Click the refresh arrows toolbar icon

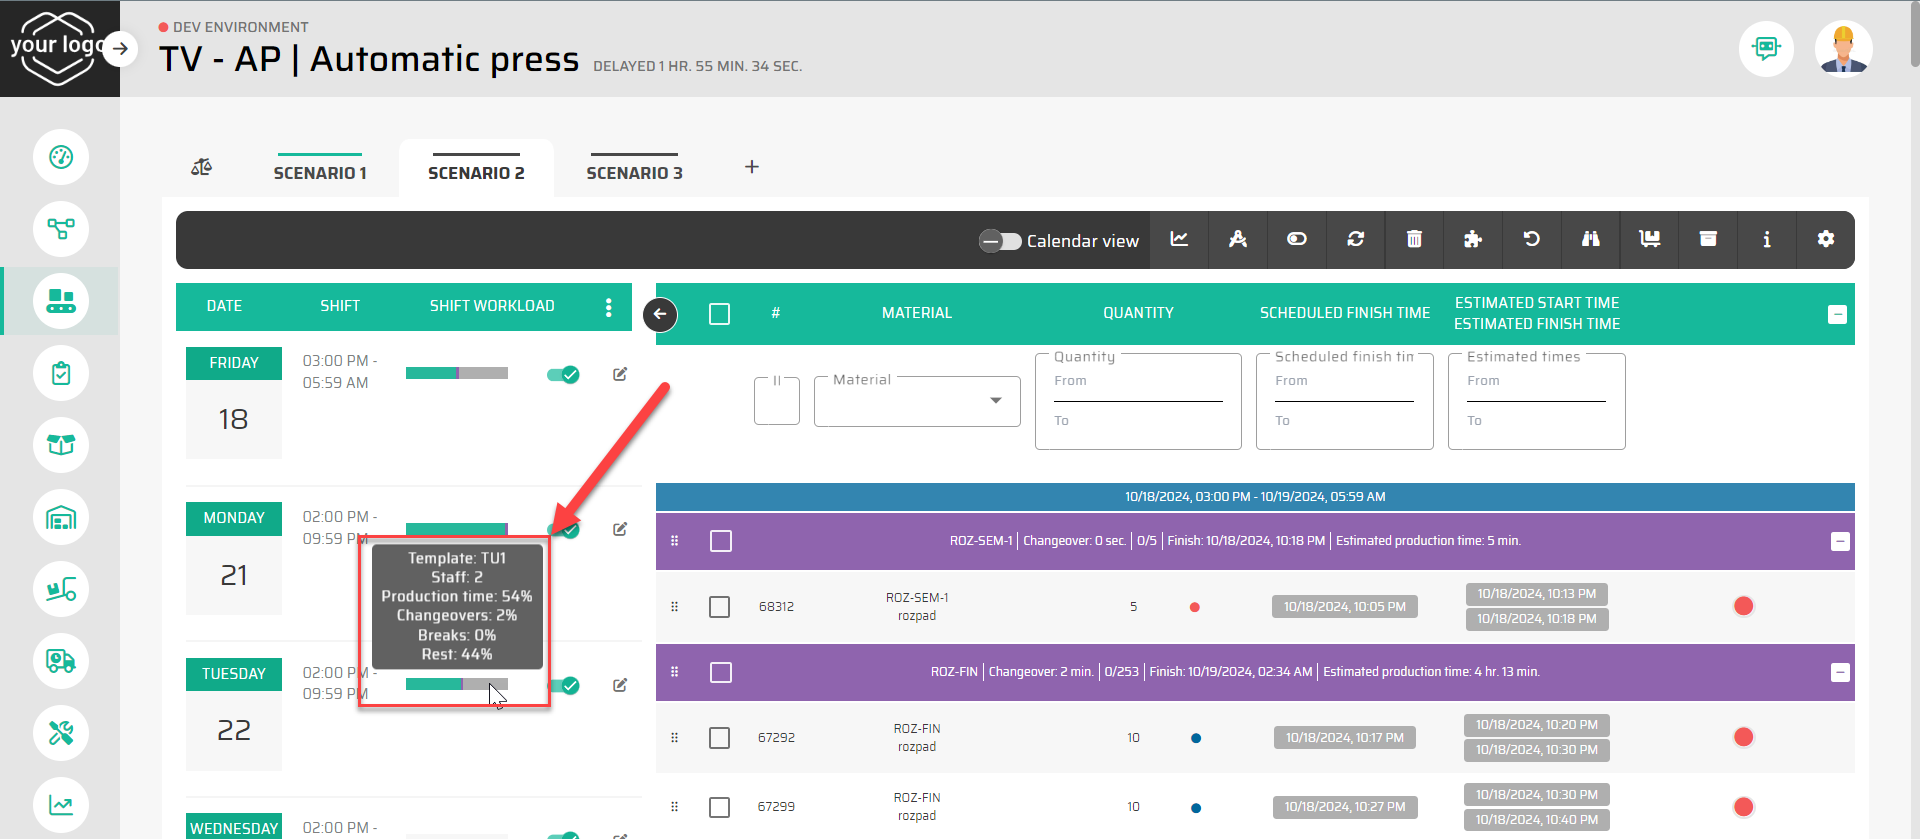coord(1355,239)
